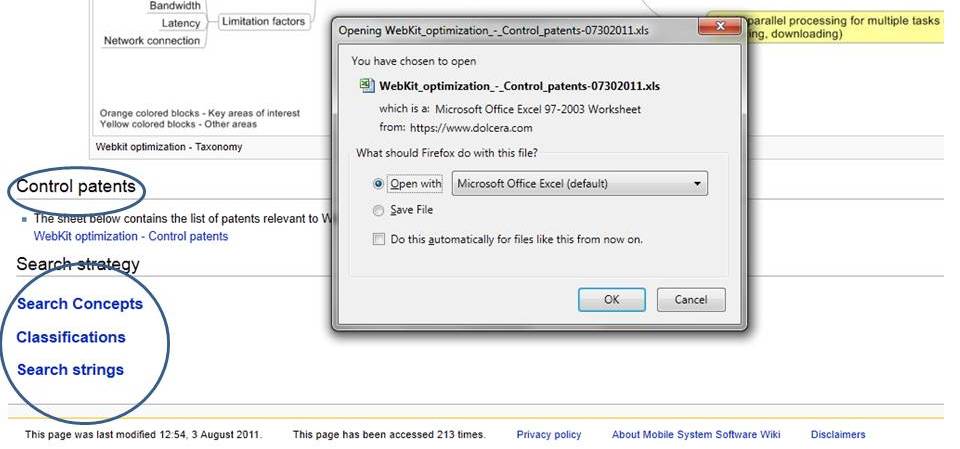The image size is (960, 449).
Task: Cancel the file opening dialog
Action: pos(691,299)
